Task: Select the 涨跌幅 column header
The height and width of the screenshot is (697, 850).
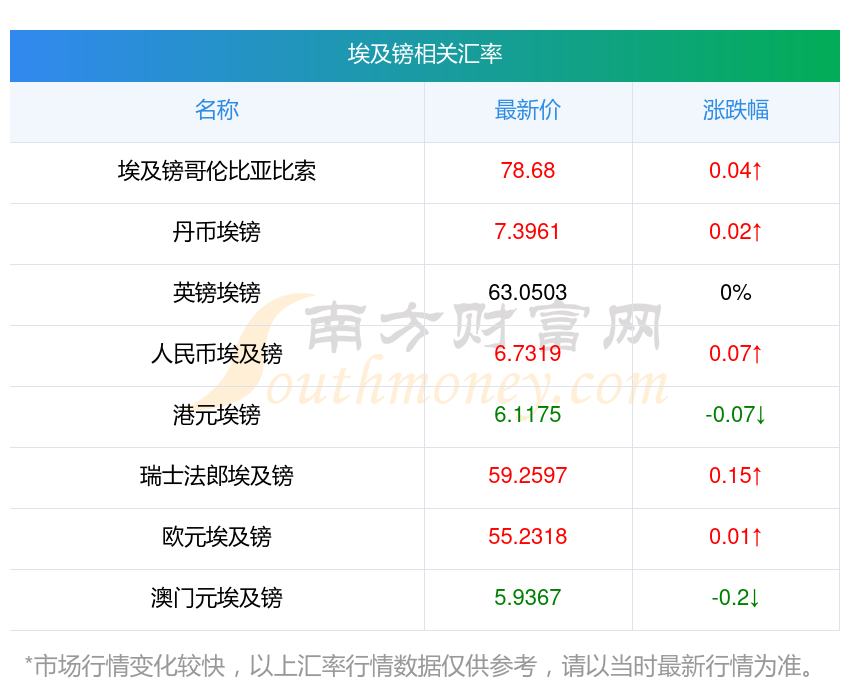Action: pyautogui.click(x=736, y=110)
